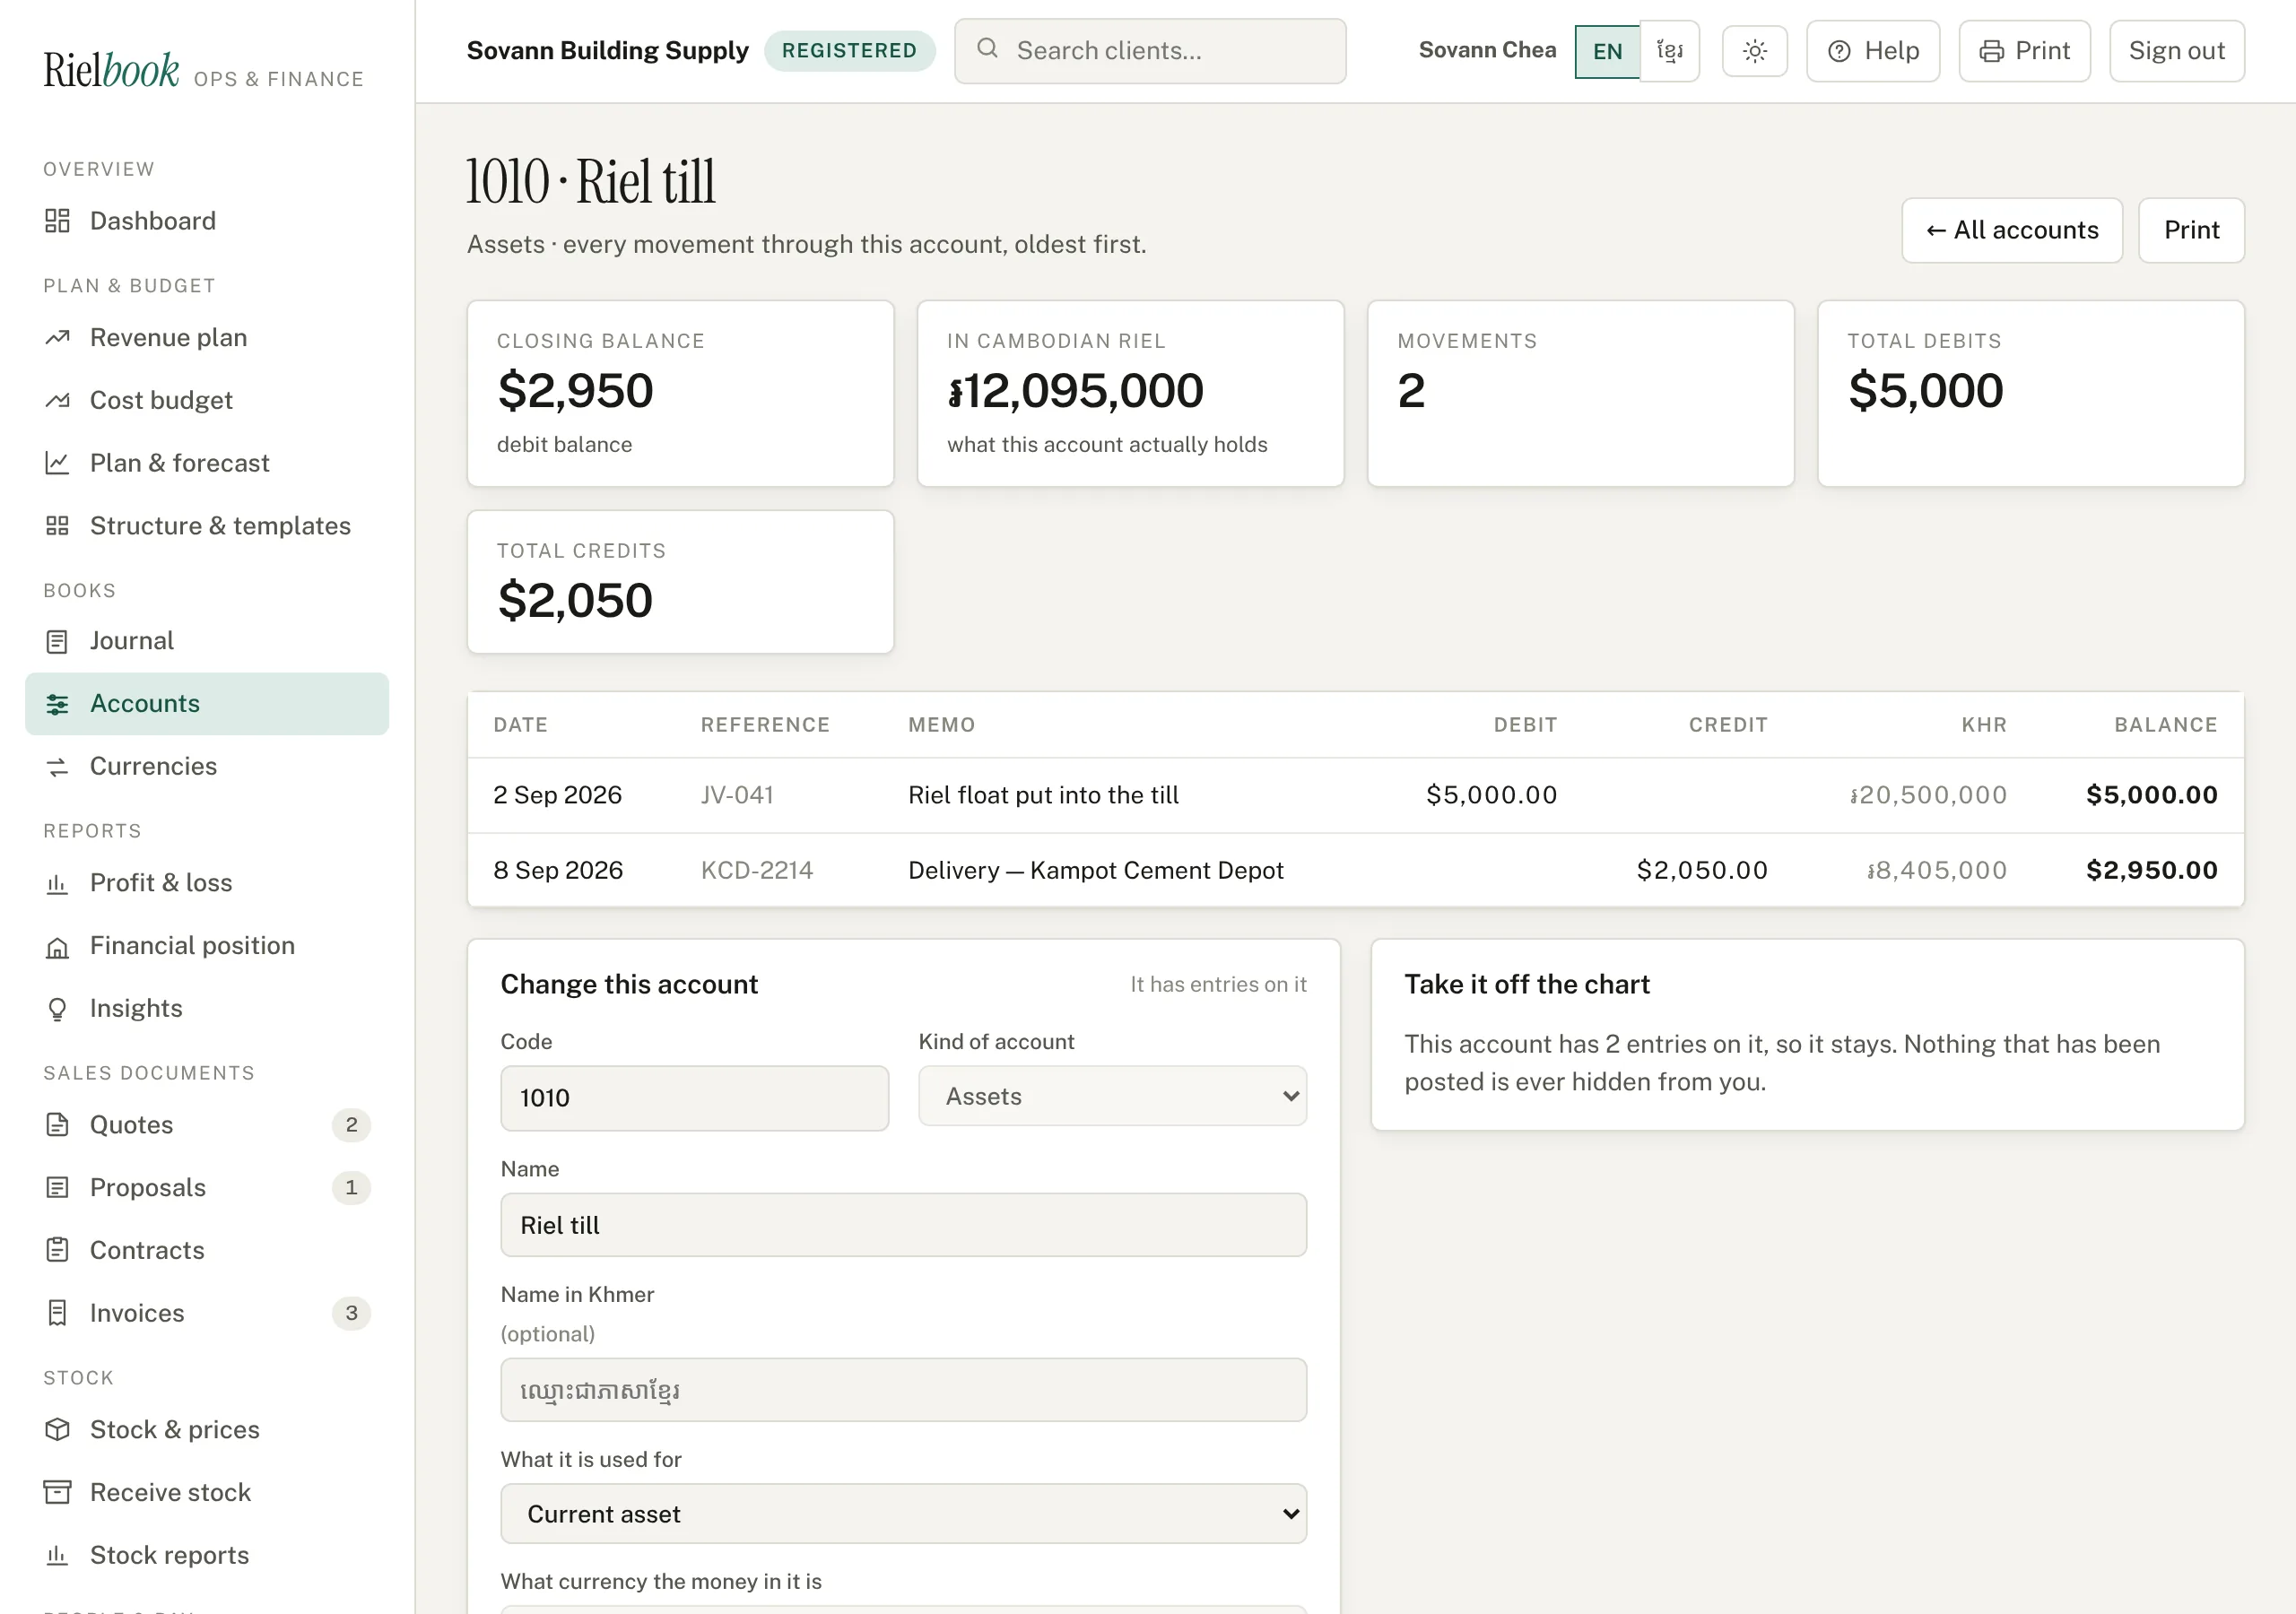Image resolution: width=2296 pixels, height=1614 pixels.
Task: Click the ៛12,095,000 Cambodian riel card
Action: point(1130,394)
